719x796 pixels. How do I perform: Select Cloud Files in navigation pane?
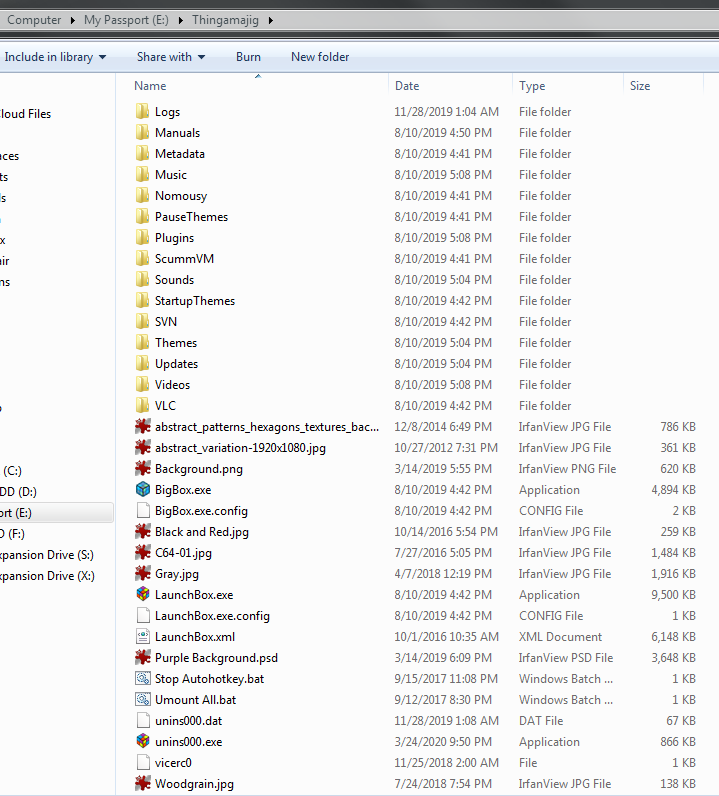25,114
